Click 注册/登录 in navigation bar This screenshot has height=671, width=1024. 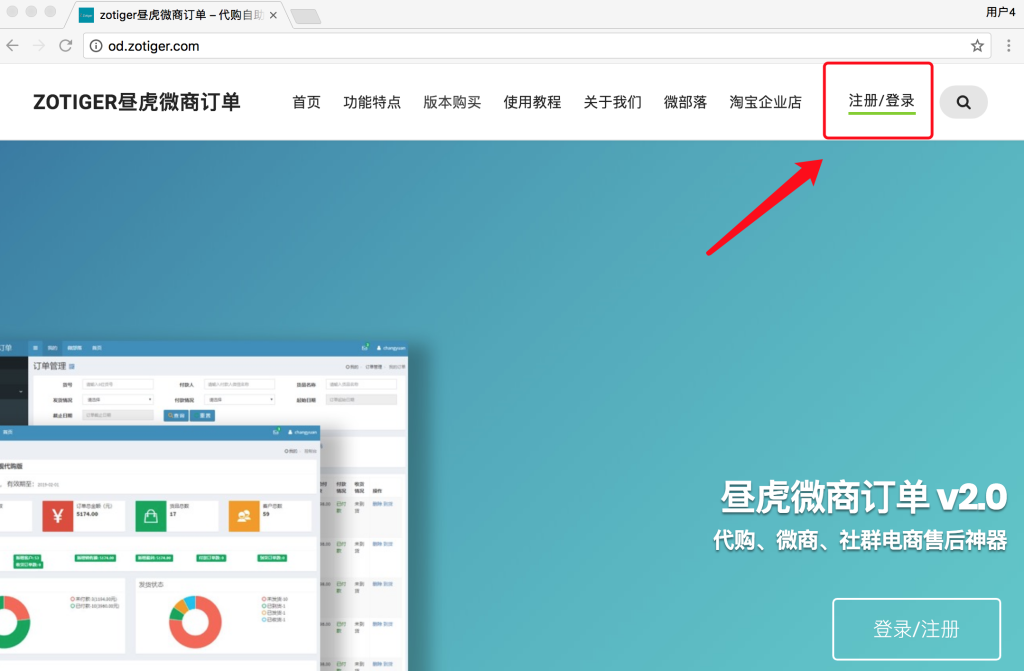click(x=882, y=101)
